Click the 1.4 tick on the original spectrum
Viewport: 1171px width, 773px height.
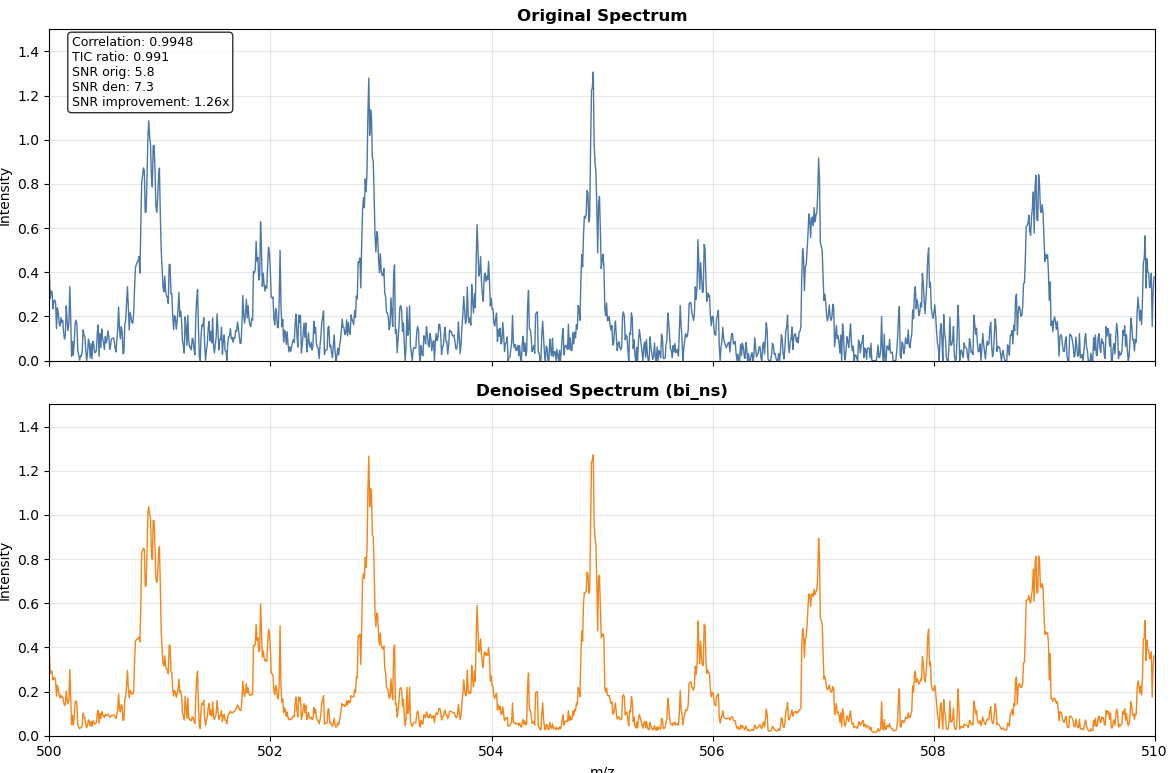coord(29,52)
